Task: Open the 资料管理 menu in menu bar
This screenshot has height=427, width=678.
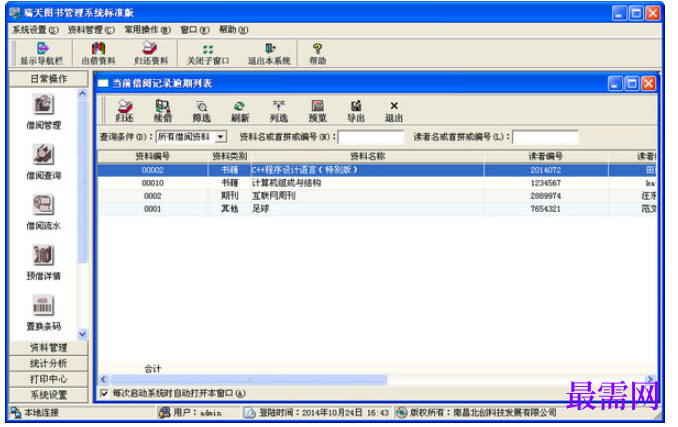Action: click(91, 30)
